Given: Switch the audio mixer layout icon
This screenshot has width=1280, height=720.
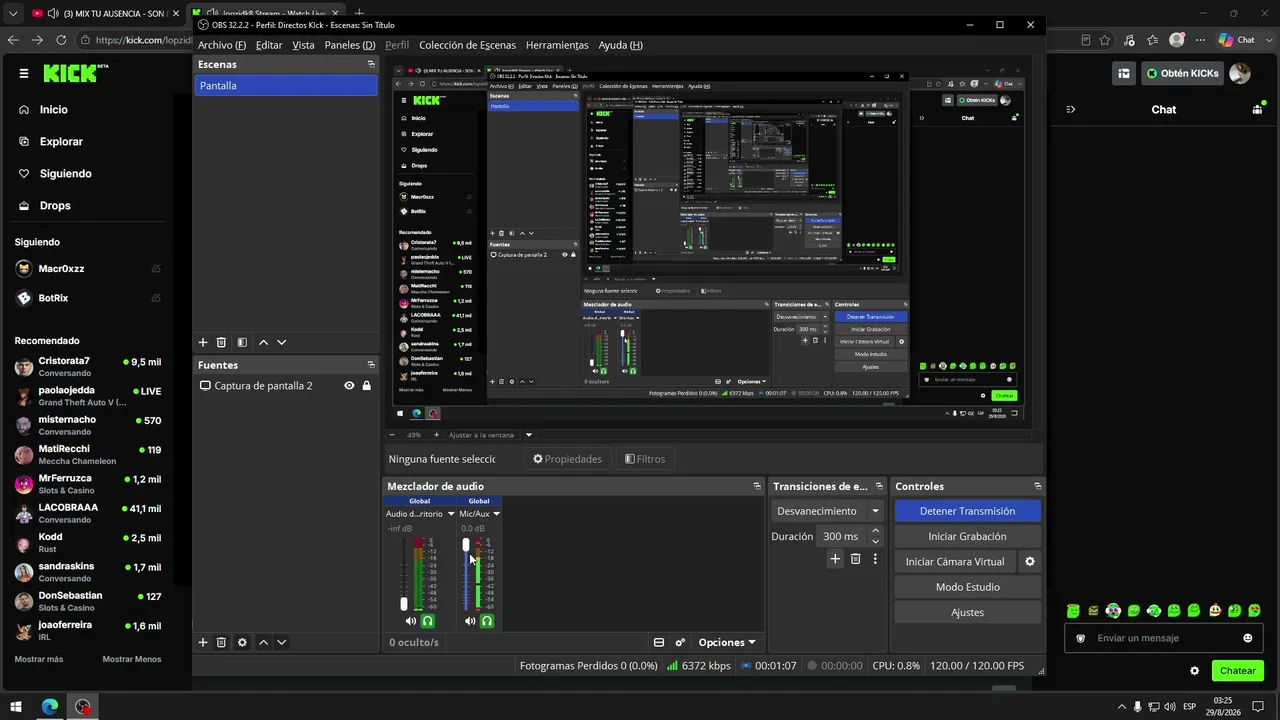Looking at the screenshot, I should click(659, 642).
